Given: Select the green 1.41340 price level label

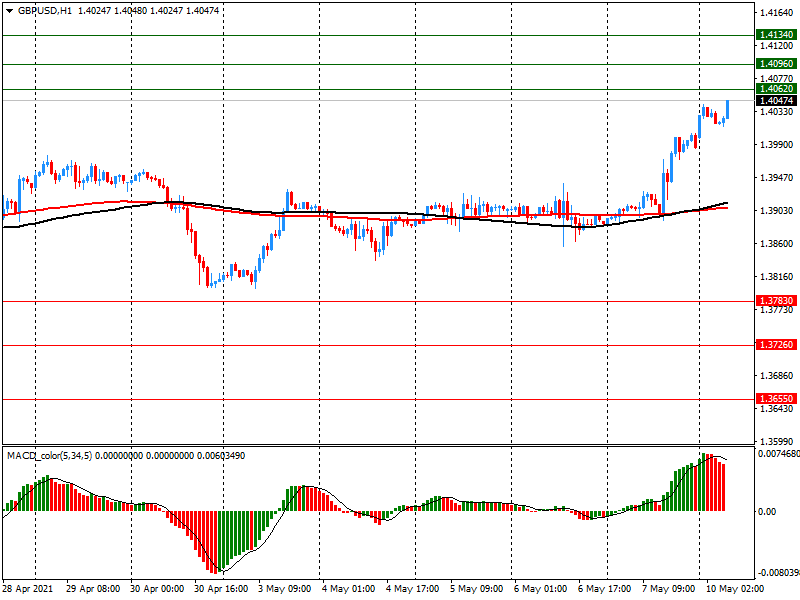Looking at the screenshot, I should [x=776, y=35].
